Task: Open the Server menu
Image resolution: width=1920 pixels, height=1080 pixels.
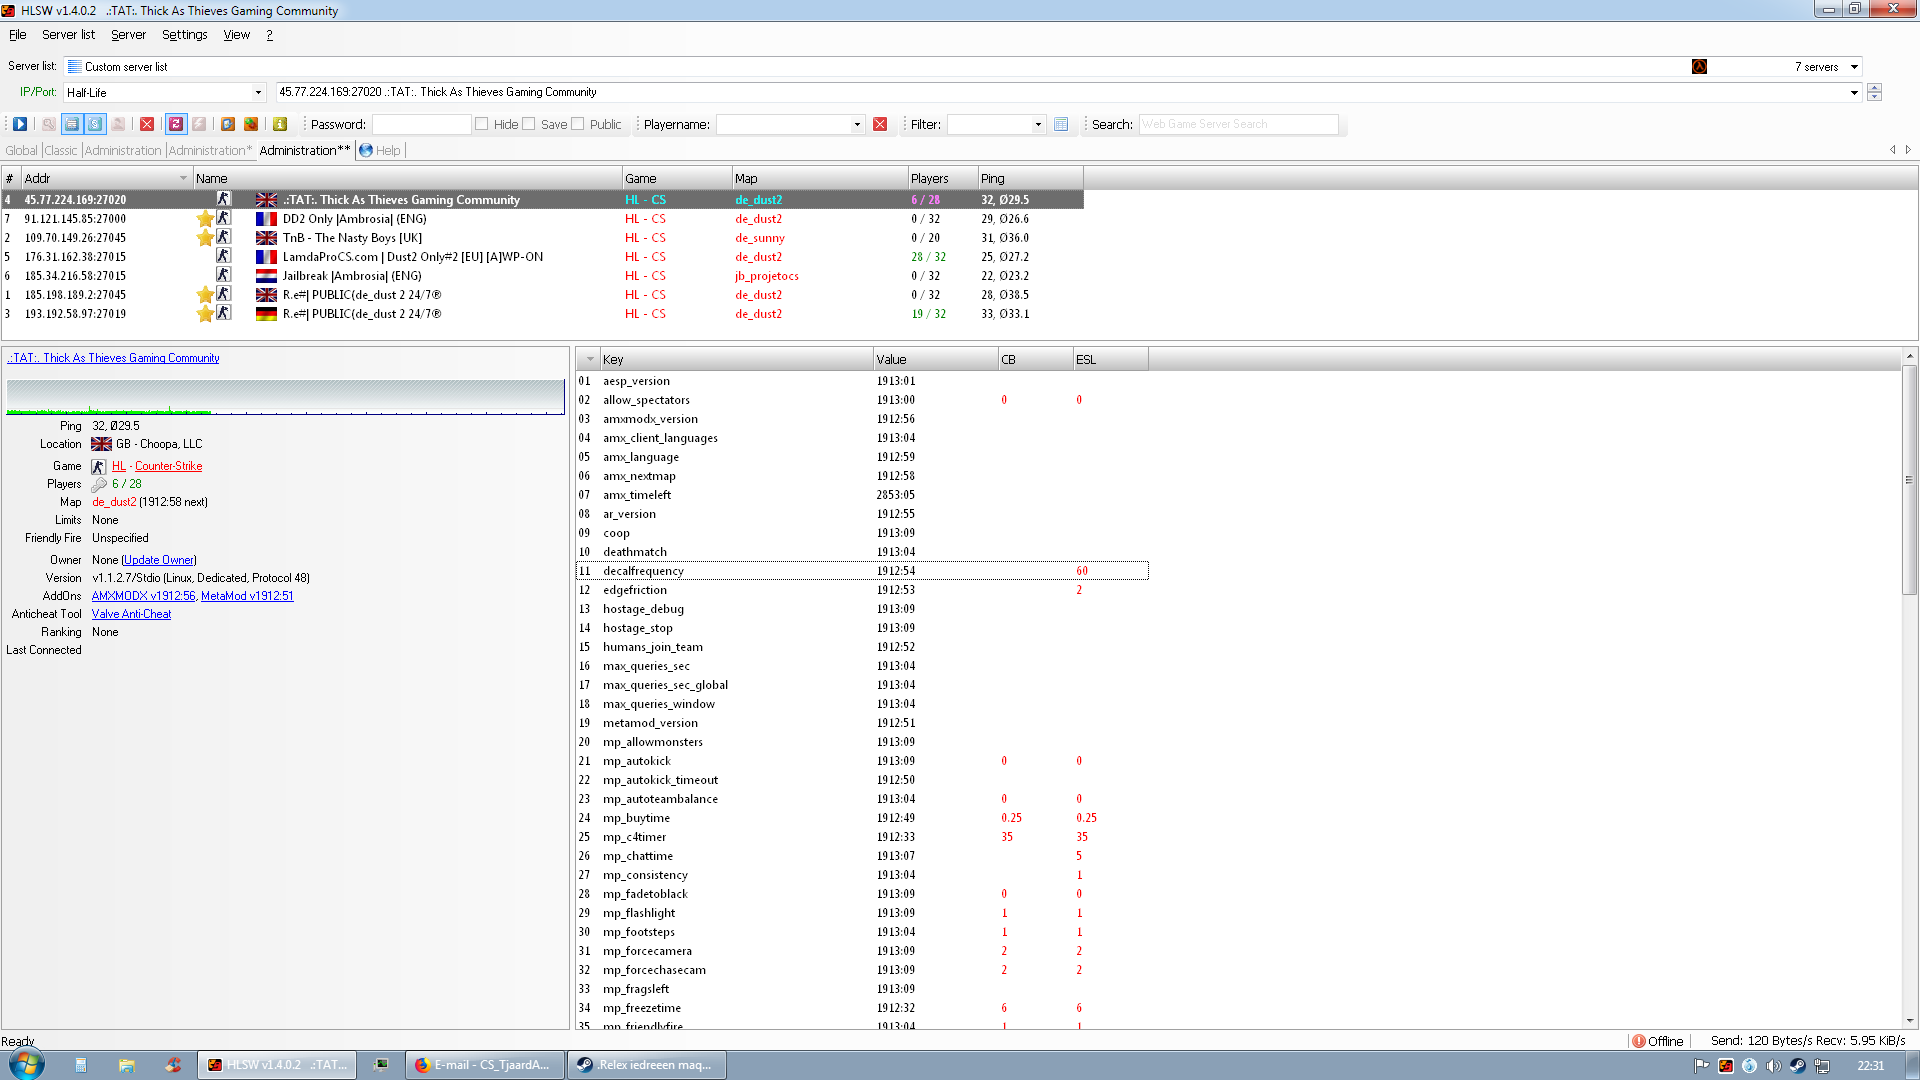Action: [128, 35]
